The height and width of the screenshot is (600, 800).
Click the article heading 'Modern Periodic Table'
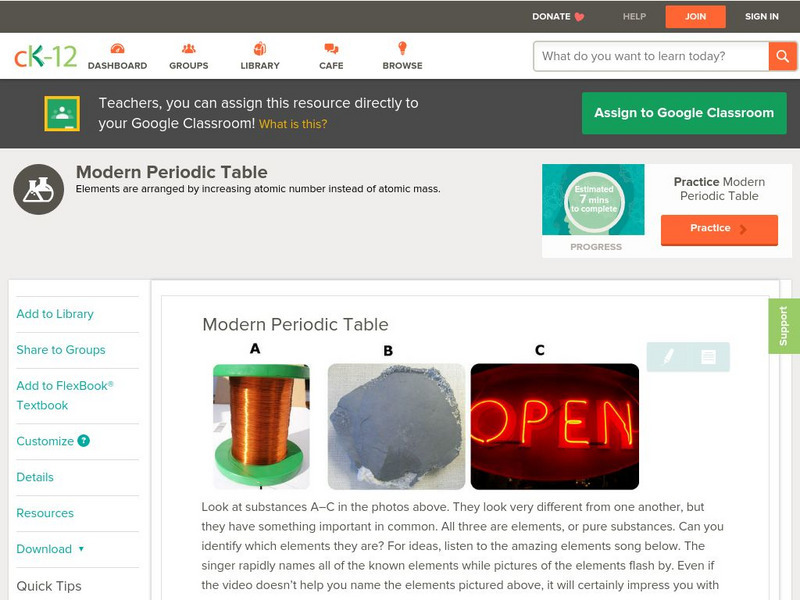pyautogui.click(x=295, y=324)
